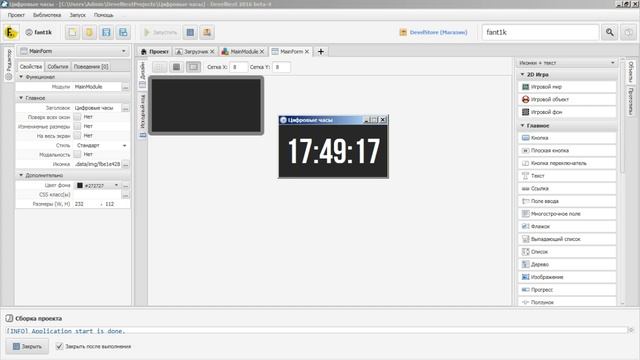The height and width of the screenshot is (360, 640).
Task: Choose the 'Ссылка' link component
Action: tap(567, 189)
